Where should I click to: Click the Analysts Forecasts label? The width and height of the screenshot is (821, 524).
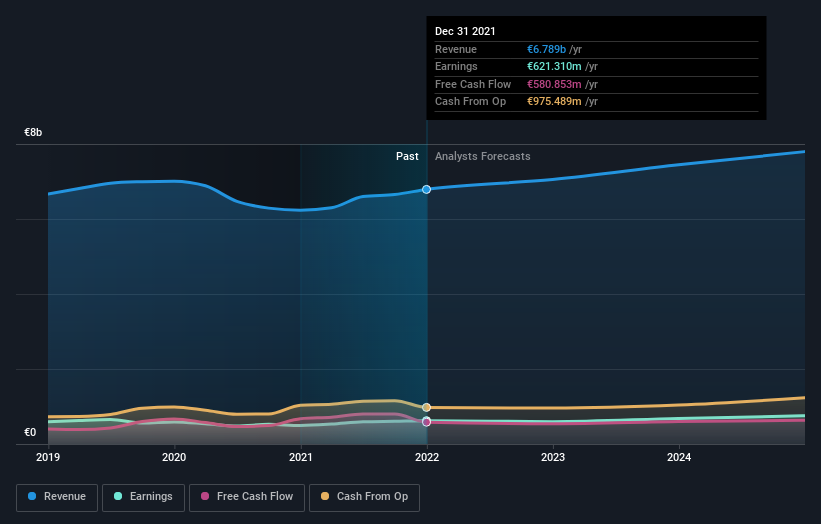click(483, 157)
